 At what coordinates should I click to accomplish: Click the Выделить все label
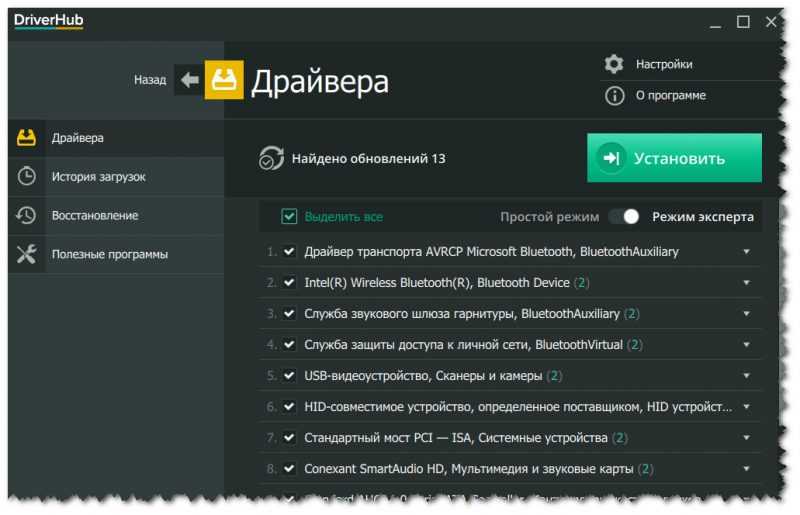pos(343,217)
